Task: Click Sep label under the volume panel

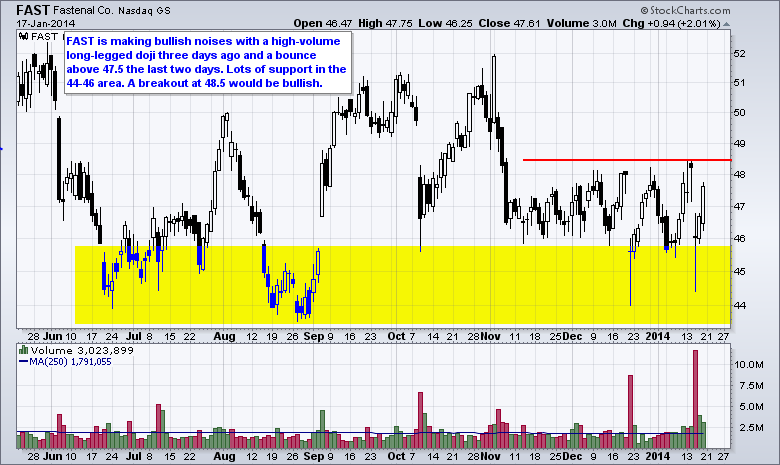Action: tap(314, 456)
